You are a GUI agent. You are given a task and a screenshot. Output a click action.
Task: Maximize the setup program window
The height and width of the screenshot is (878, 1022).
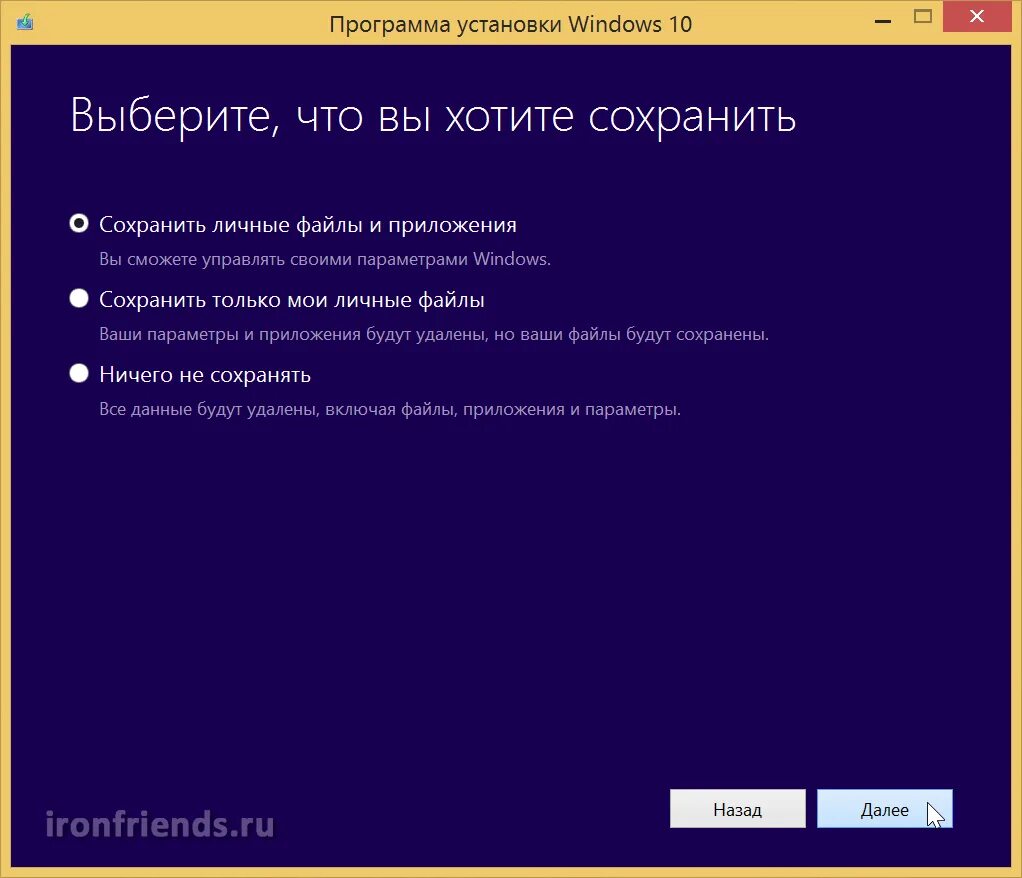tap(922, 16)
